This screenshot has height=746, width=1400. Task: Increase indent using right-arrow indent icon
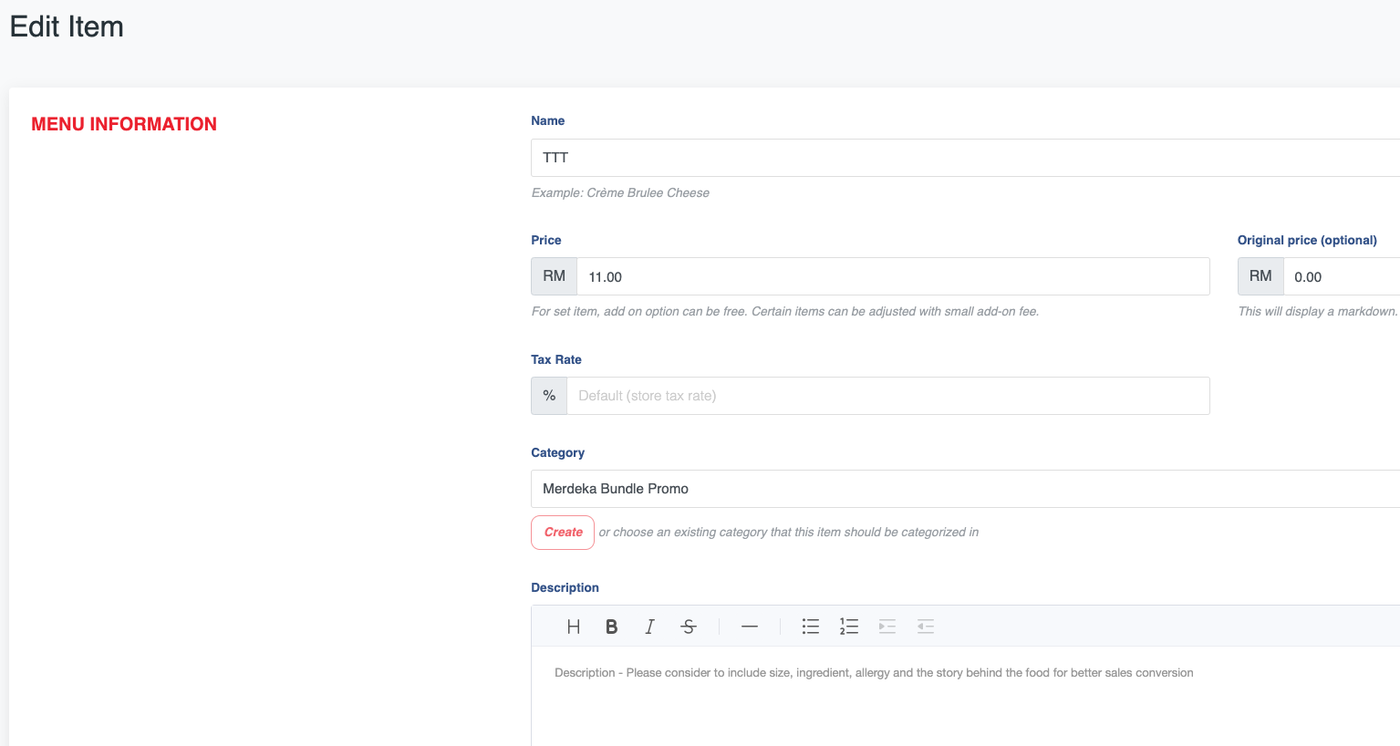[x=887, y=627]
